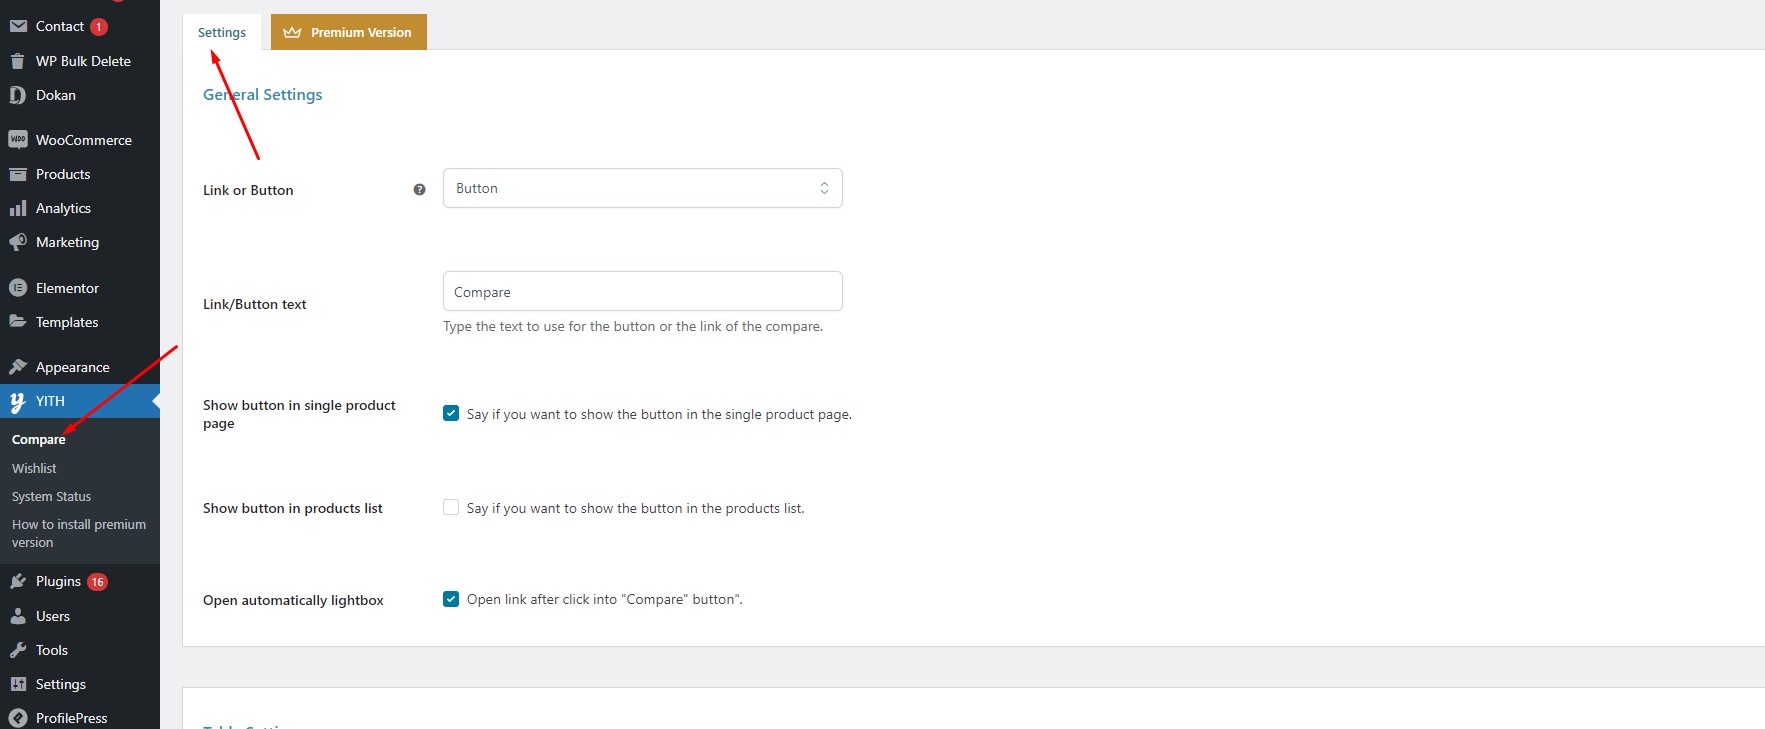Uncheck Show button in single product page
Viewport: 1765px width, 729px height.
(x=451, y=413)
